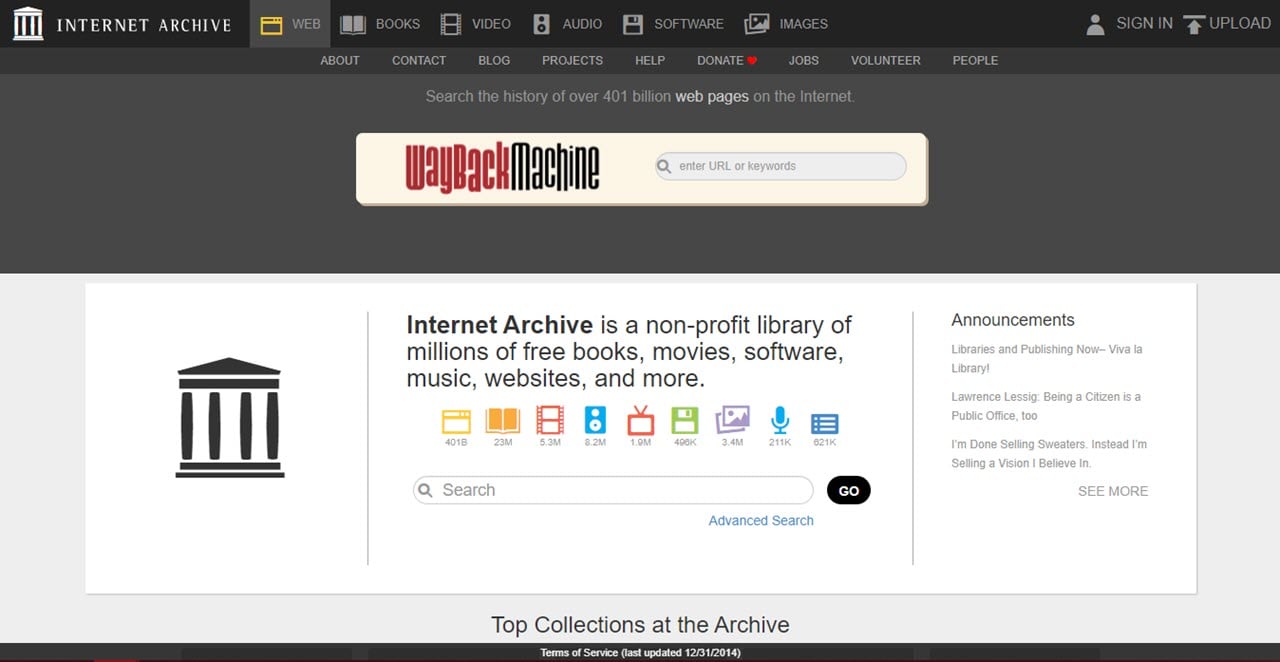Open the PEOPLE page
This screenshot has width=1280, height=662.
975,60
